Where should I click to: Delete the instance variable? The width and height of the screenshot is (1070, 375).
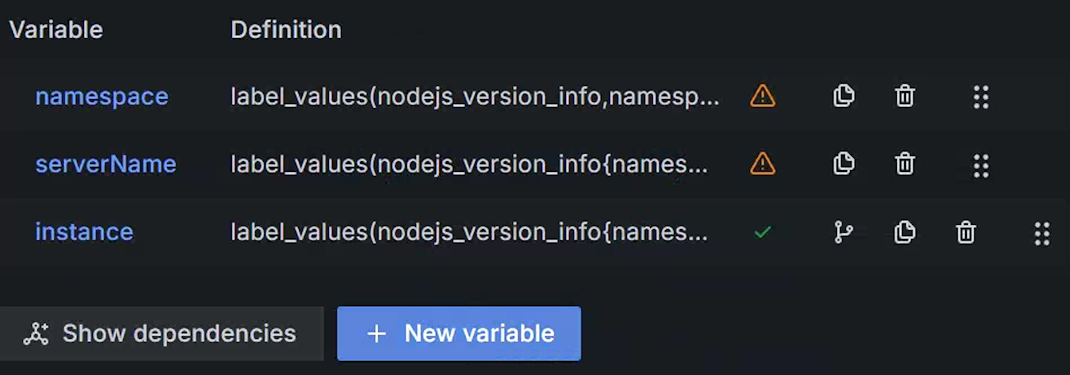[966, 232]
